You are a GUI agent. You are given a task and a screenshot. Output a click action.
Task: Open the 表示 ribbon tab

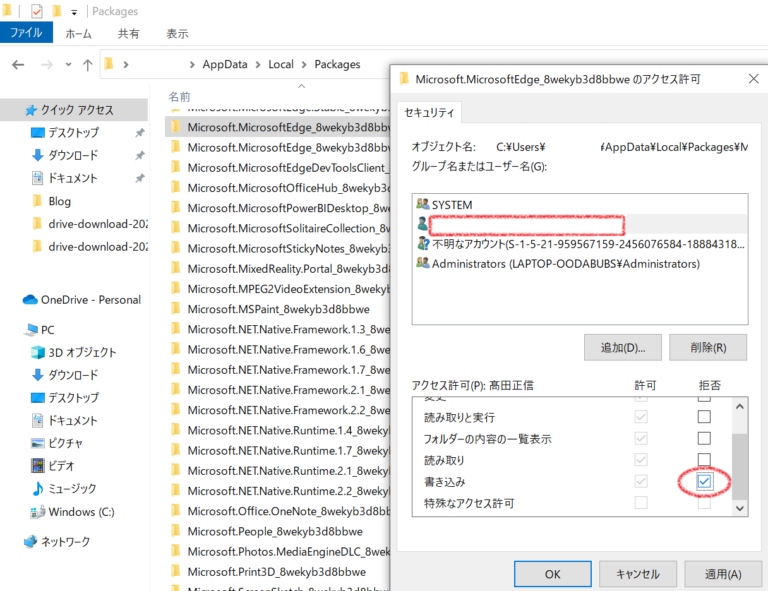pyautogui.click(x=177, y=33)
